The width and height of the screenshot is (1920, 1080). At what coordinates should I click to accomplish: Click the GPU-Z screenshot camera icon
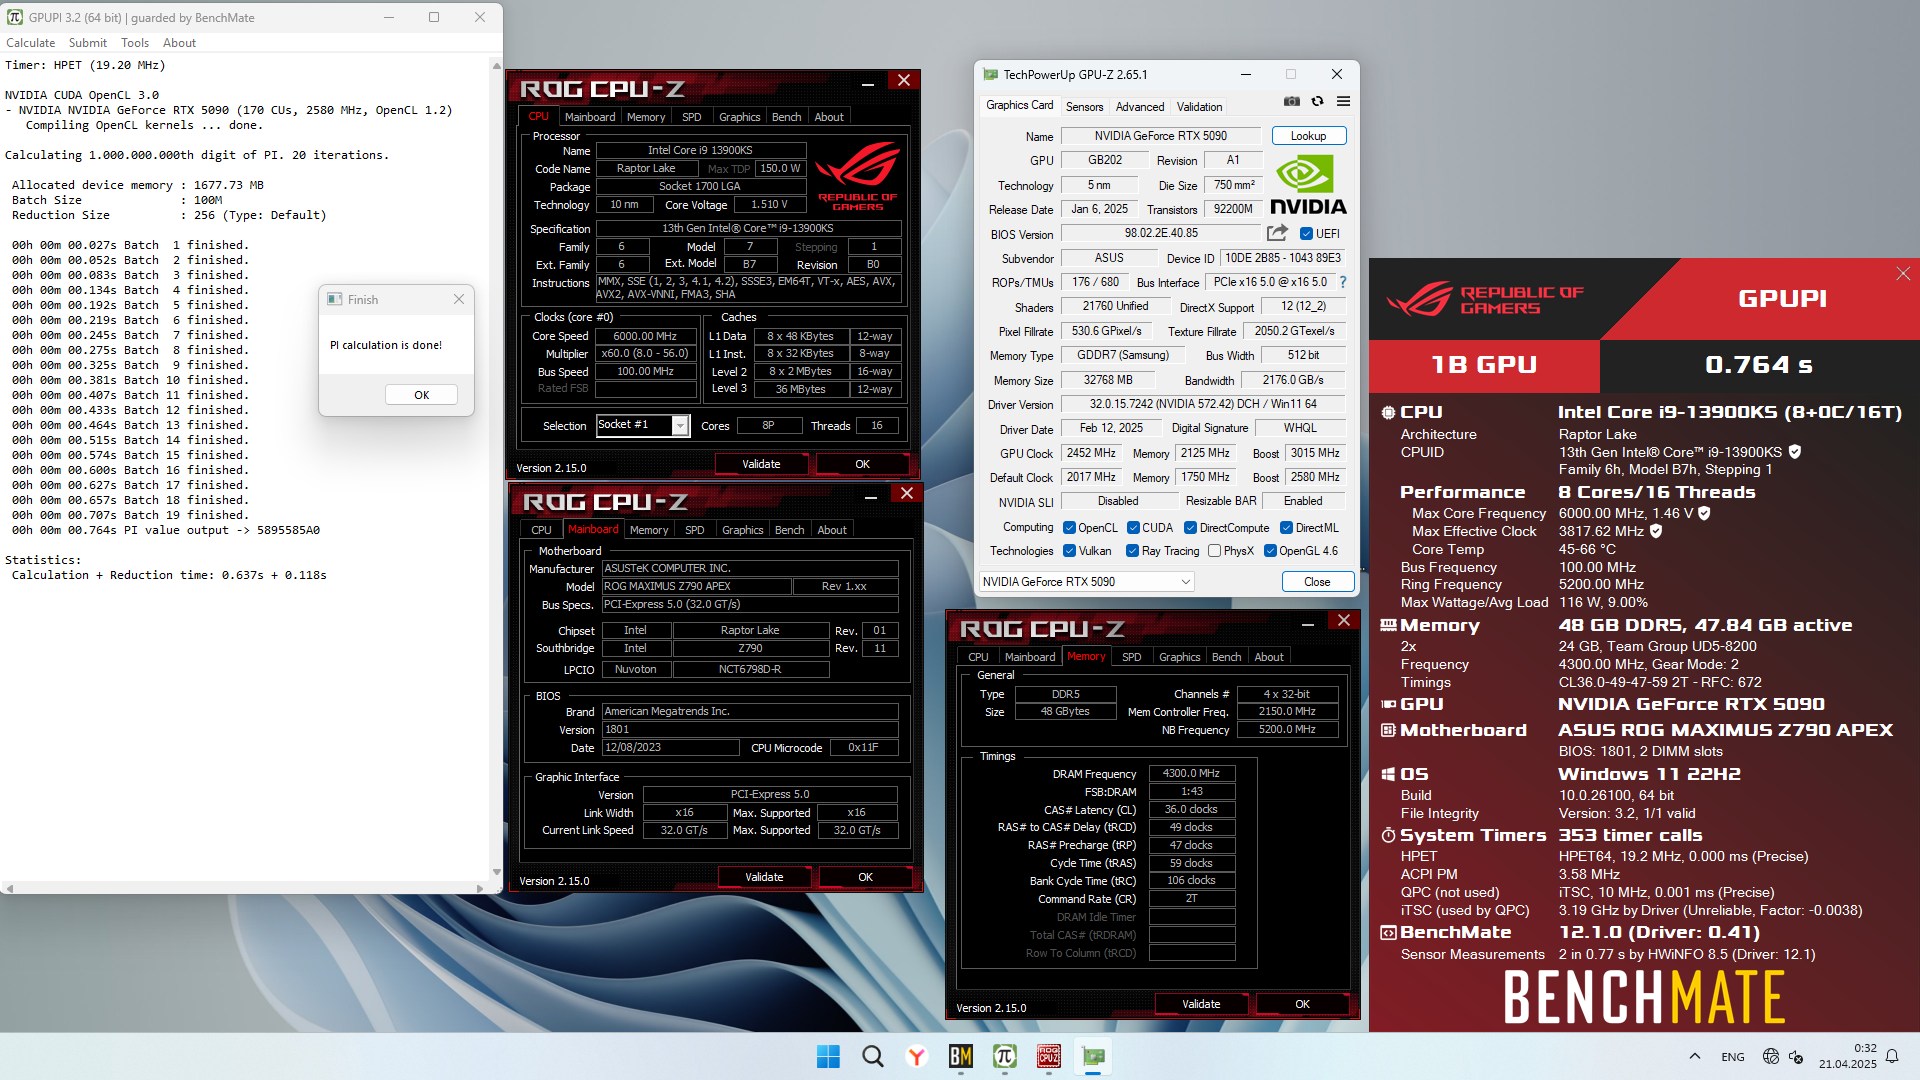tap(1292, 102)
